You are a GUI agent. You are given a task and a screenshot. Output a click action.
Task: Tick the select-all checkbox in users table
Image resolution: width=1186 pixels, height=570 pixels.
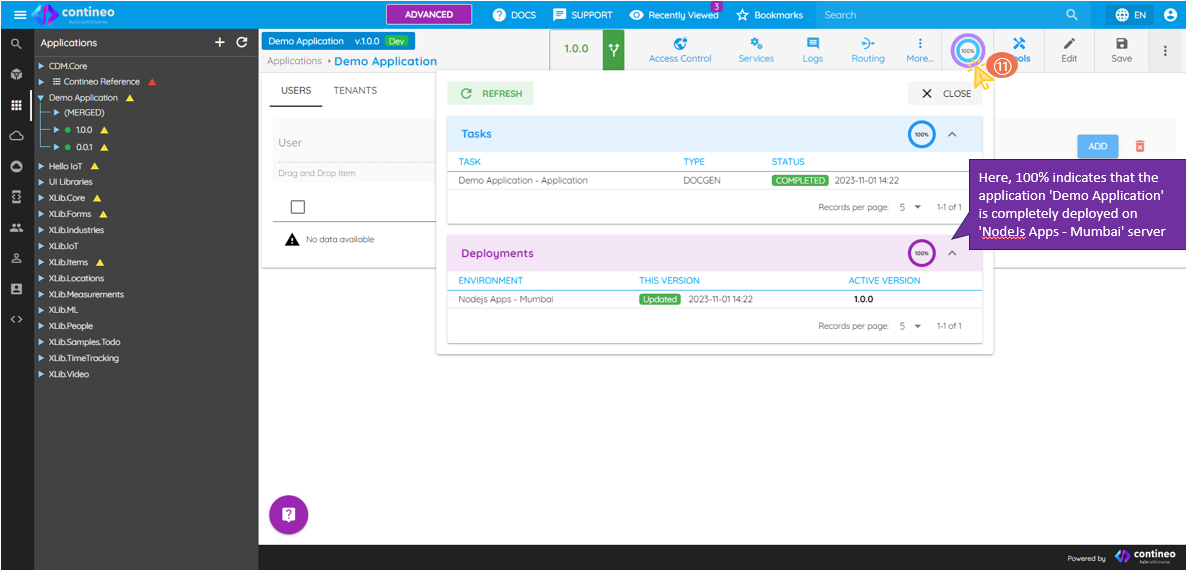[x=297, y=207]
